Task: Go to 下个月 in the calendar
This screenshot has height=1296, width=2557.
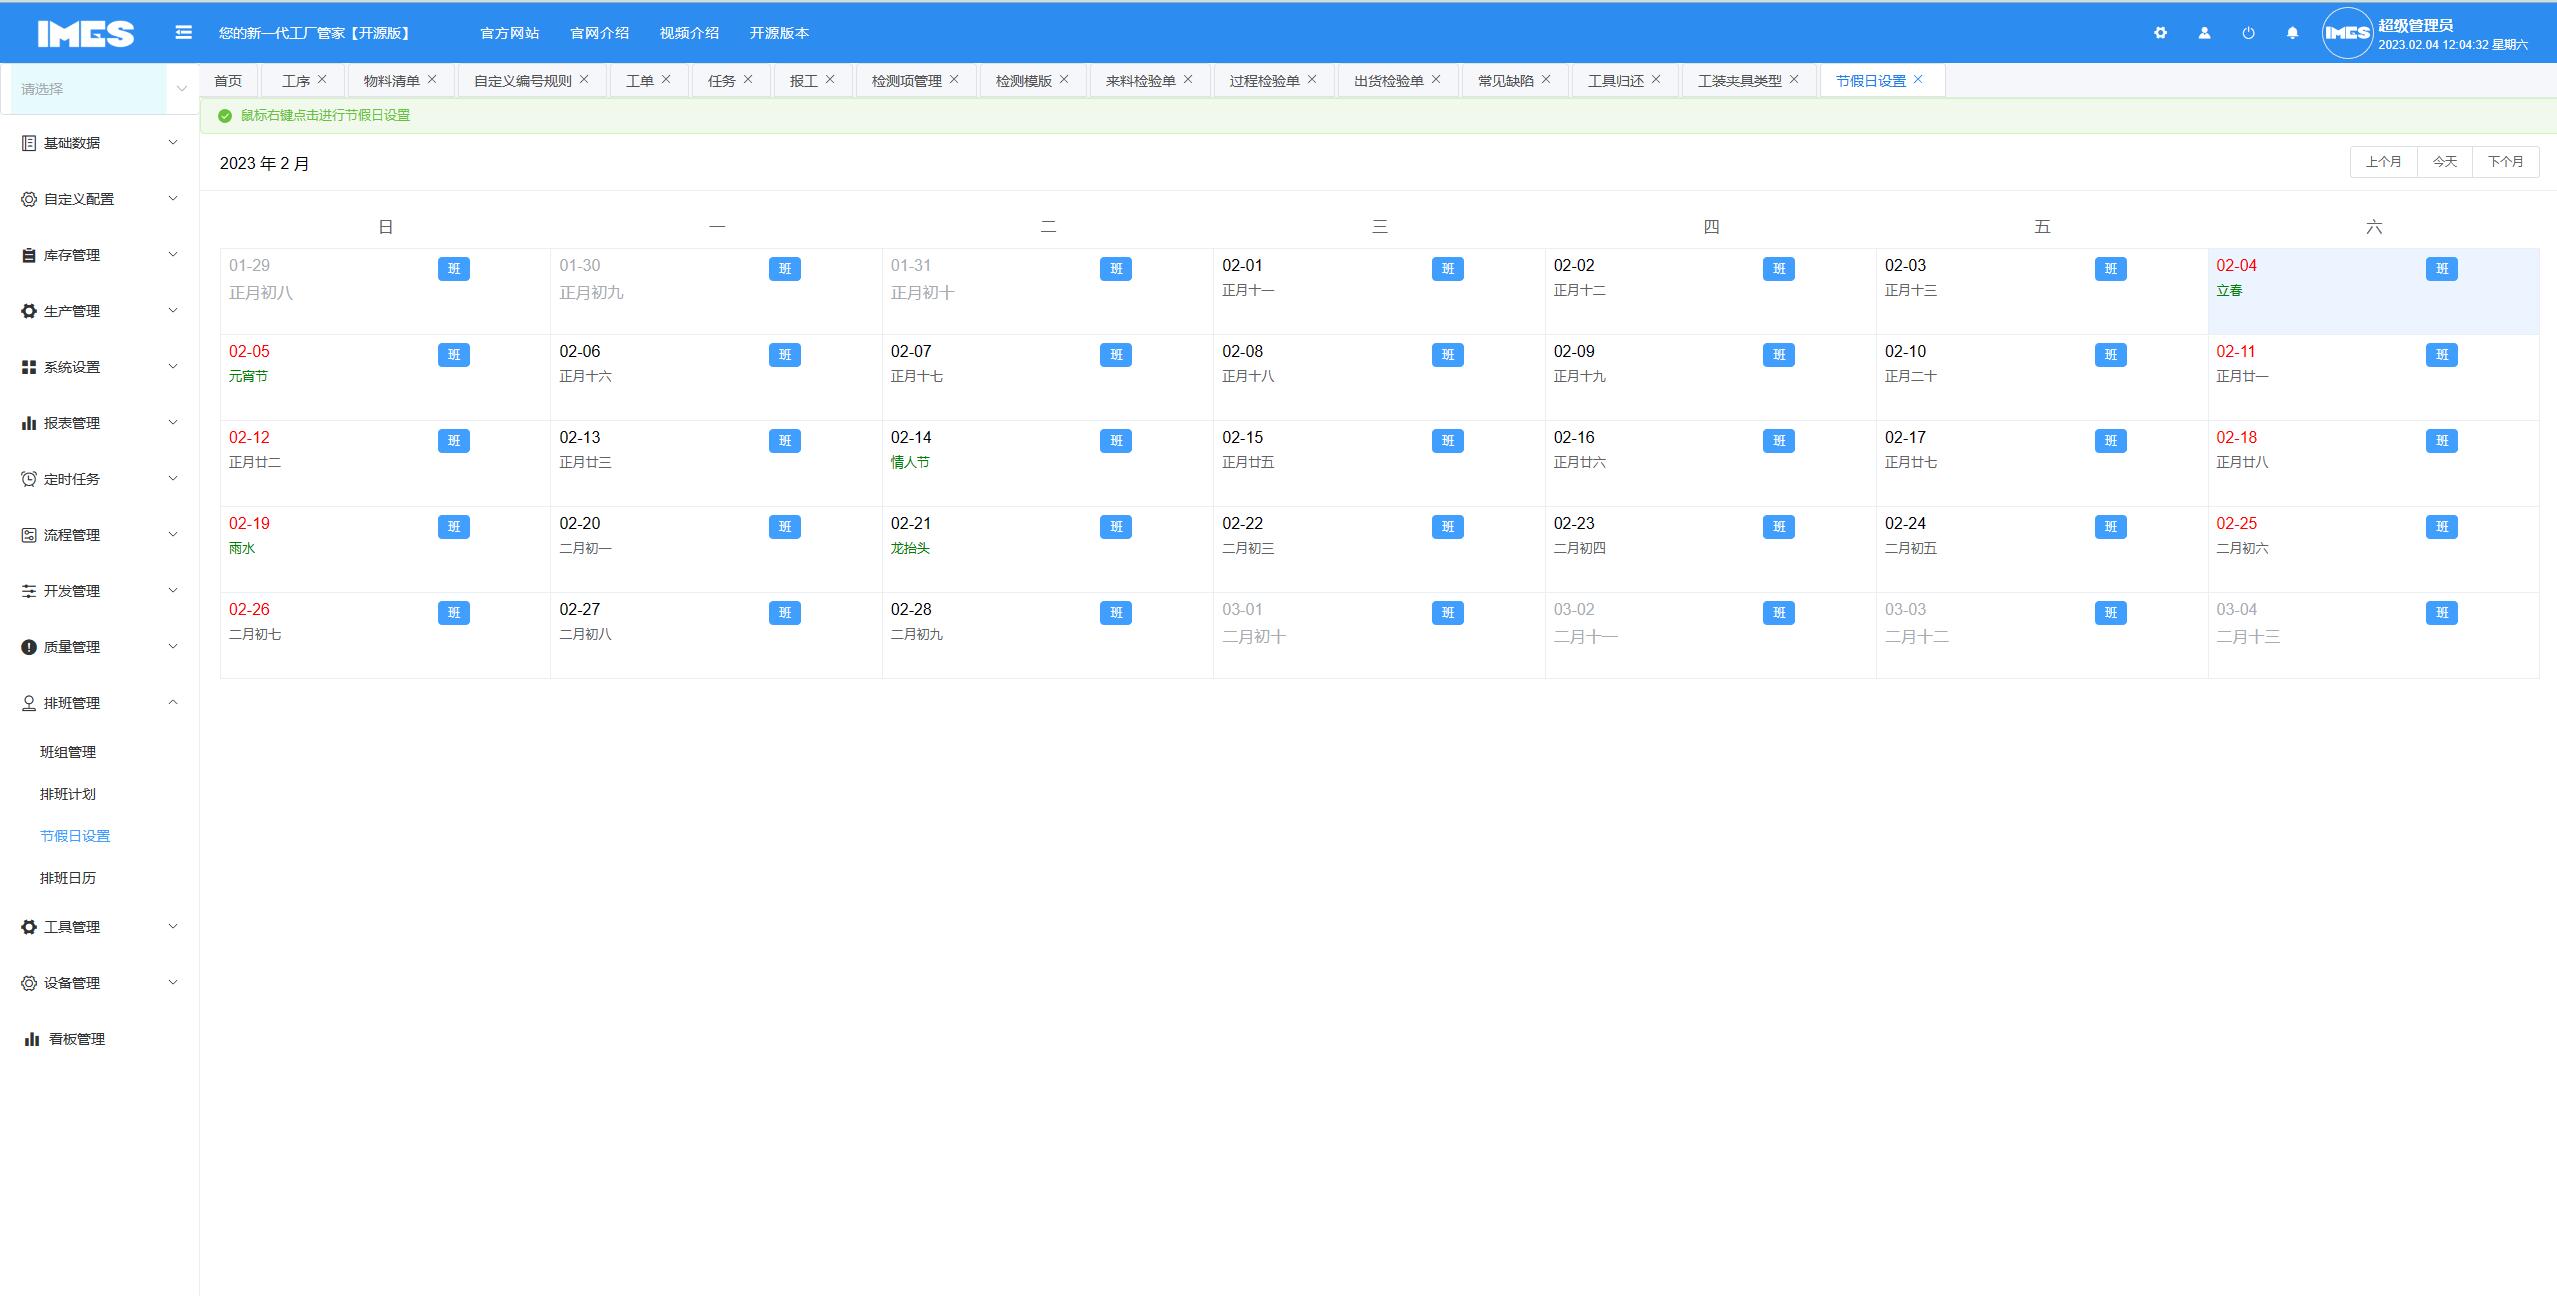Action: [x=2505, y=162]
